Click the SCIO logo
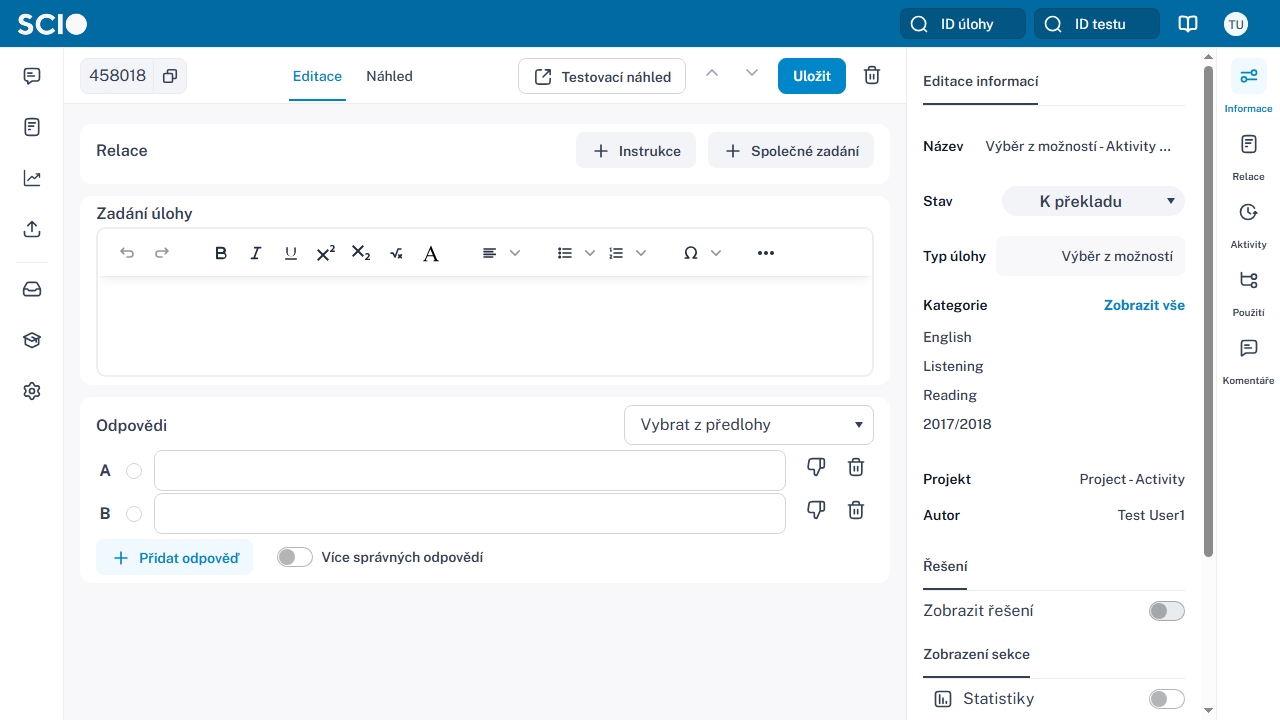Screen dimensions: 1280x720 tap(52, 24)
